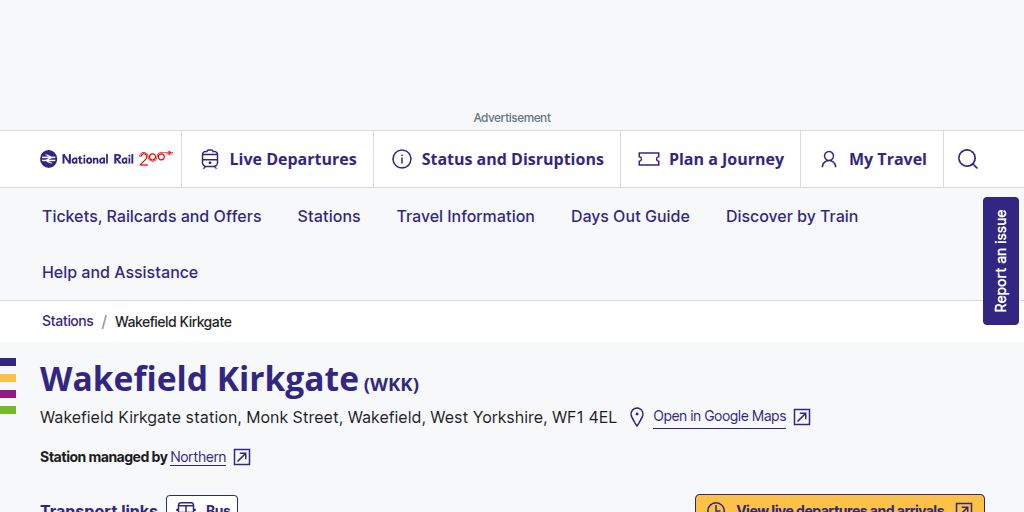Click the ticket icon beside Plan a Journey

coord(649,159)
